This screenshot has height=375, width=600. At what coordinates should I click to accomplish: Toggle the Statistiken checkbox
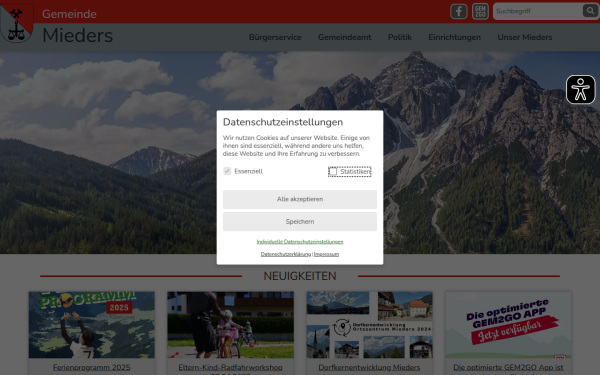[333, 171]
